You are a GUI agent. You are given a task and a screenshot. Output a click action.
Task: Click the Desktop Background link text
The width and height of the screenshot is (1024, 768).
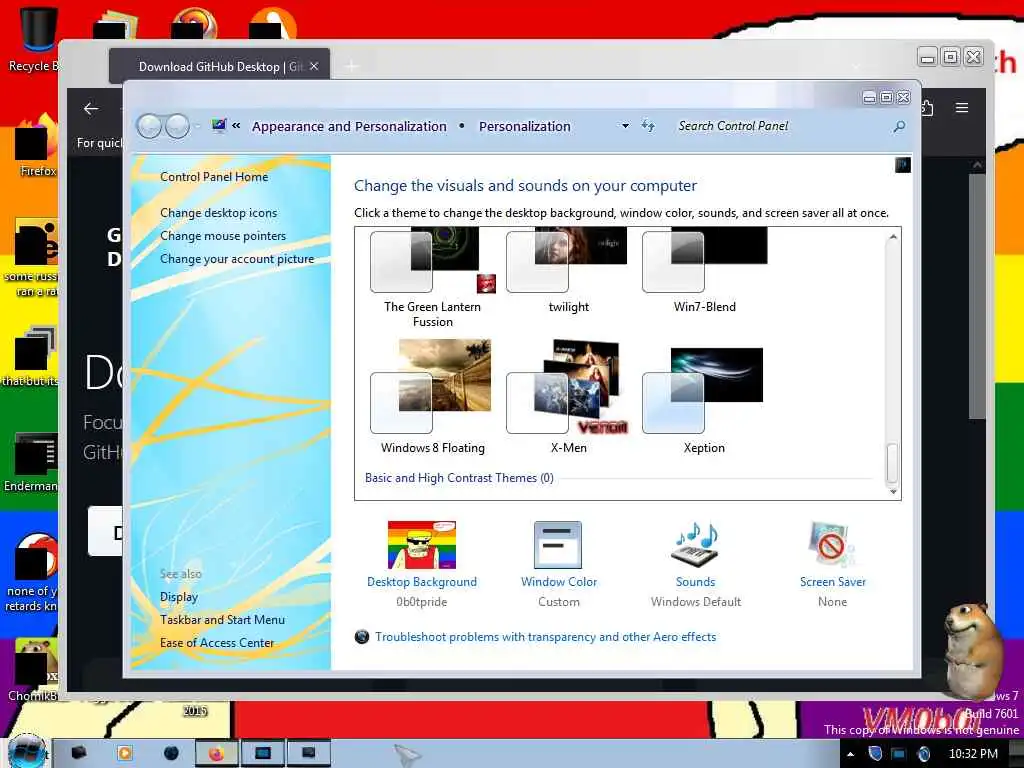(422, 582)
